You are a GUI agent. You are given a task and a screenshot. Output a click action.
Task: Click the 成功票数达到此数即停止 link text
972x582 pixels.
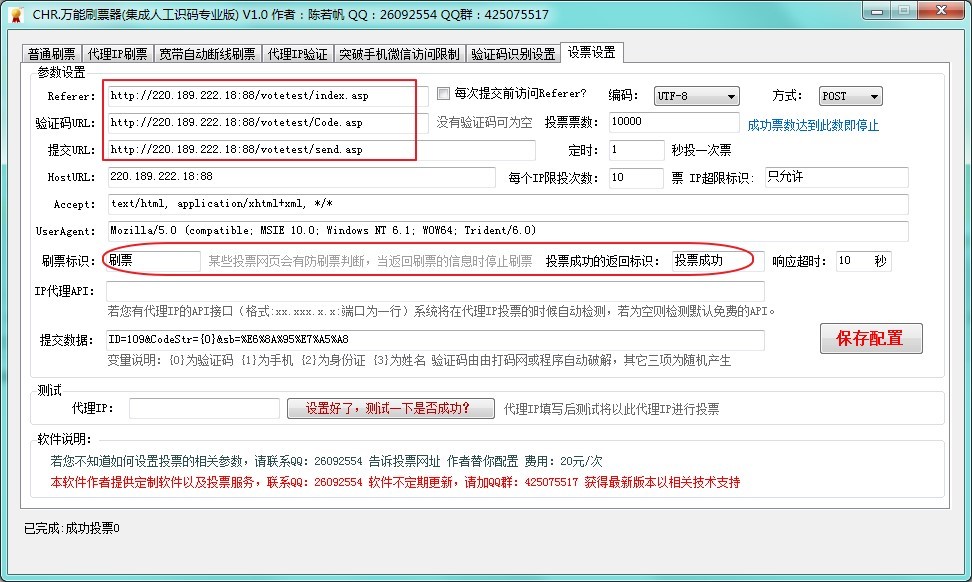(813, 125)
